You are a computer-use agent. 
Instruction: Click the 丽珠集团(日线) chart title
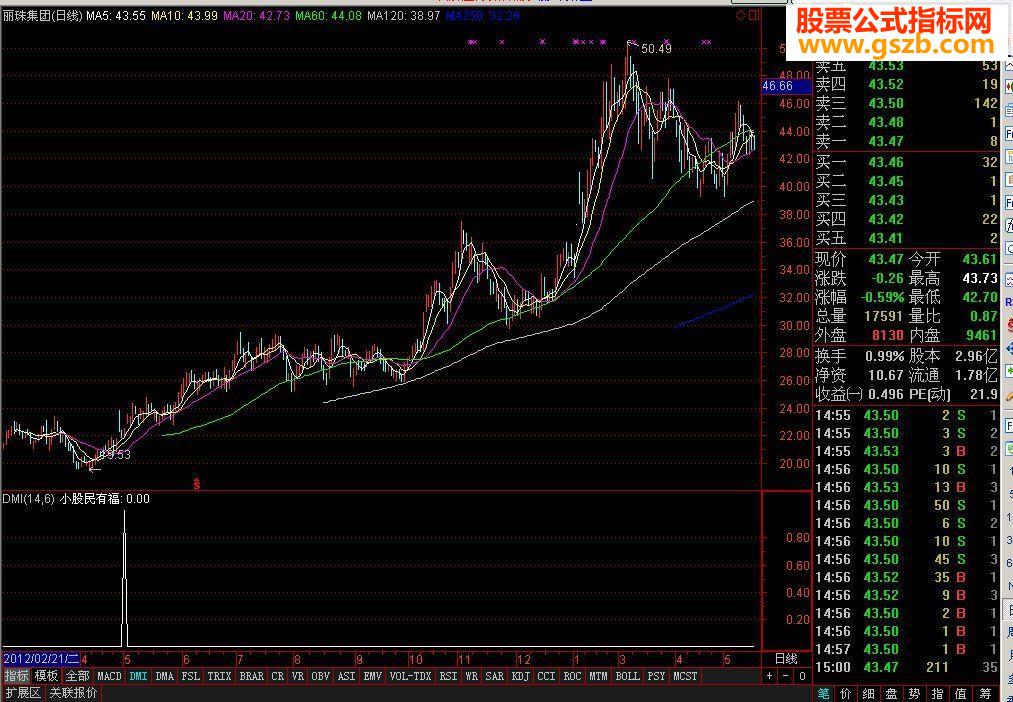tap(43, 15)
